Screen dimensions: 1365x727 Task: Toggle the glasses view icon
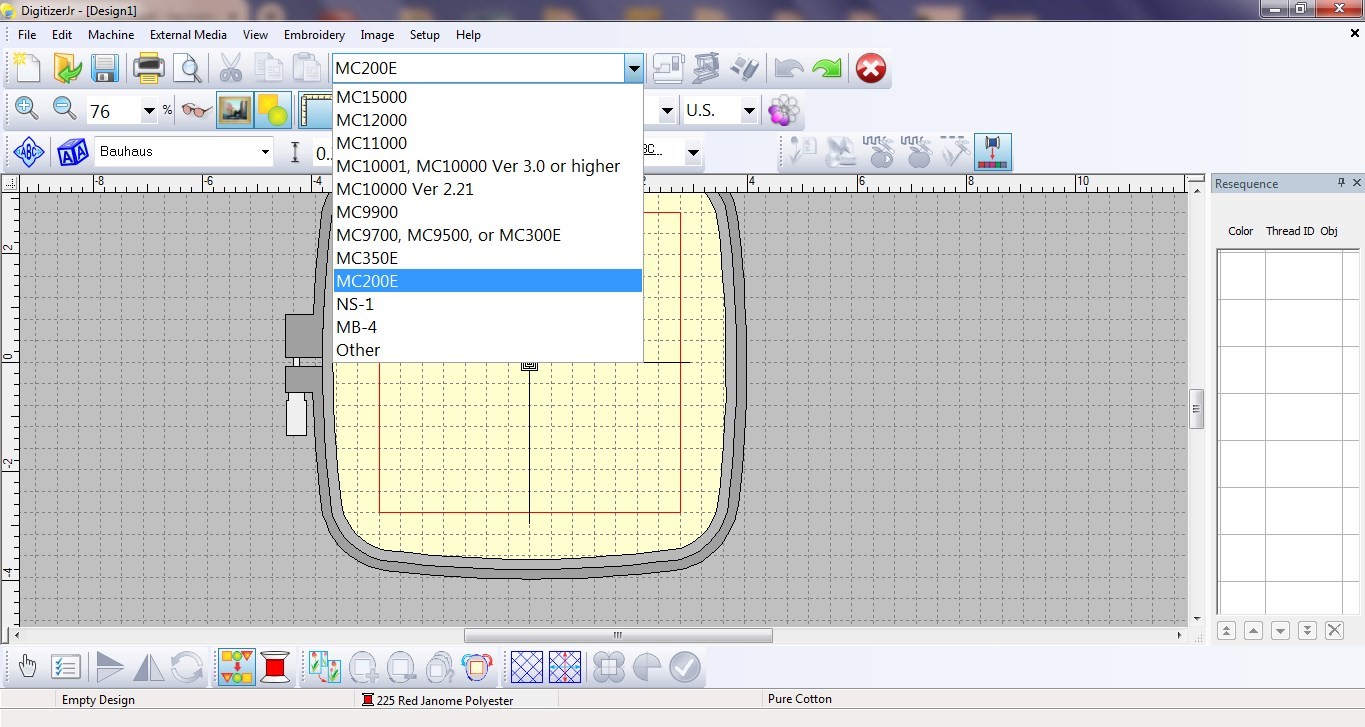pos(197,110)
